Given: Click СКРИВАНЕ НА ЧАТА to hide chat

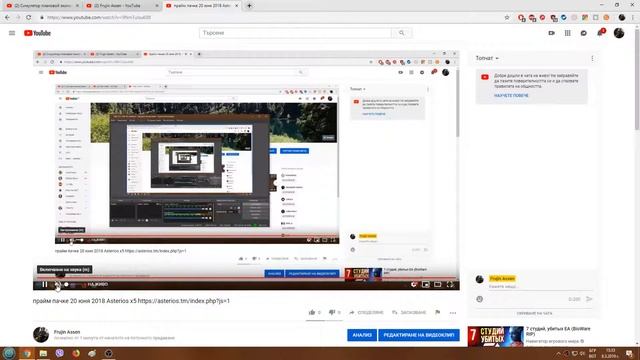Looking at the screenshot, I should click(534, 313).
